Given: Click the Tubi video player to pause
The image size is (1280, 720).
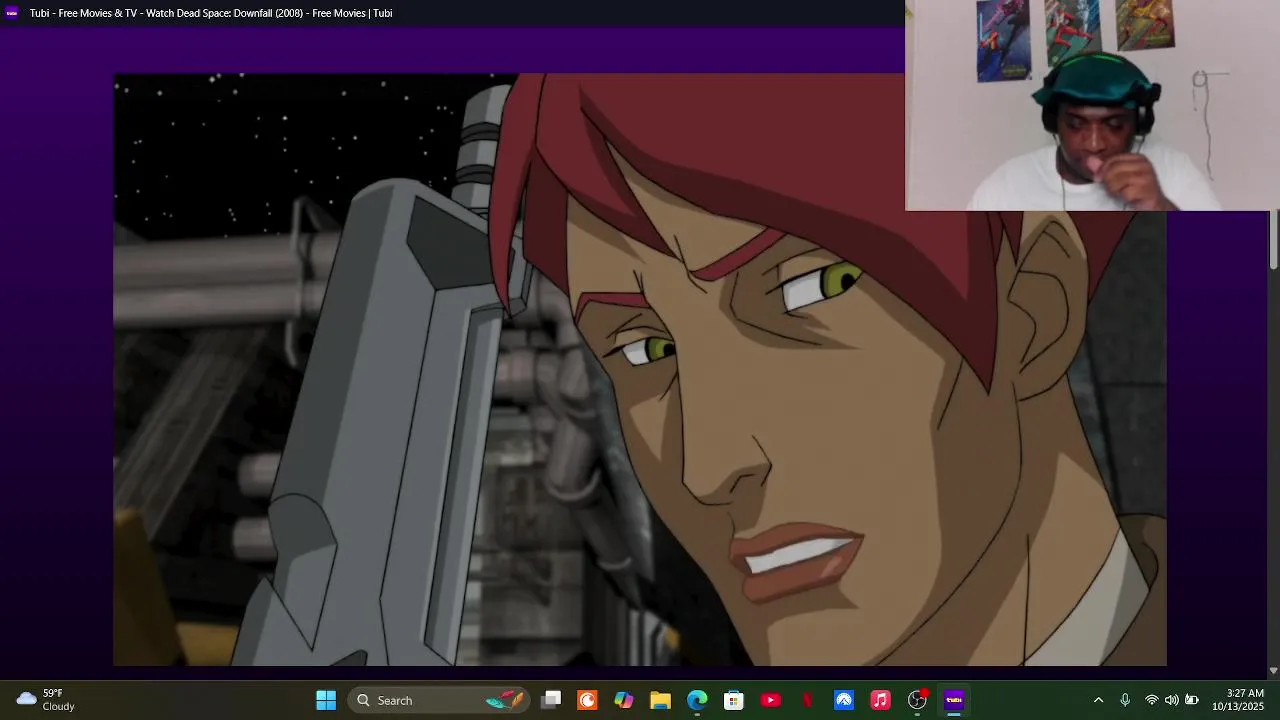Looking at the screenshot, I should [640, 369].
